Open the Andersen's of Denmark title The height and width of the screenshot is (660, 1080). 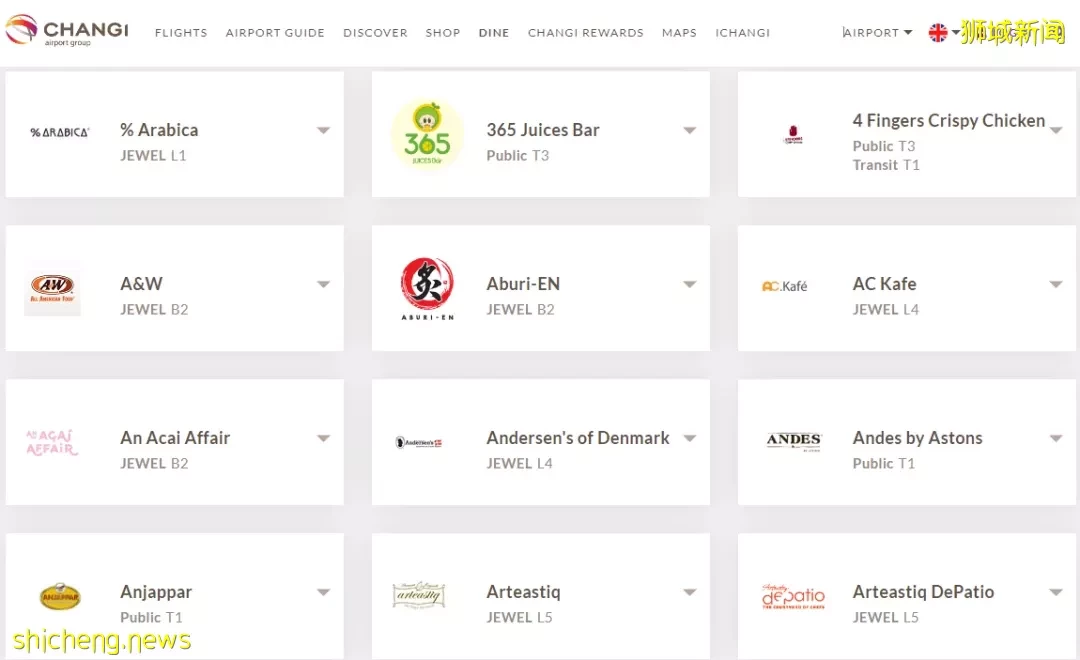(578, 437)
